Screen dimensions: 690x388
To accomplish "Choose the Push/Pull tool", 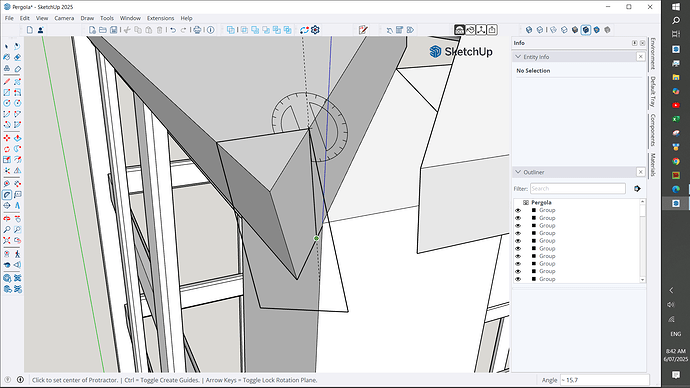I will click(18, 138).
